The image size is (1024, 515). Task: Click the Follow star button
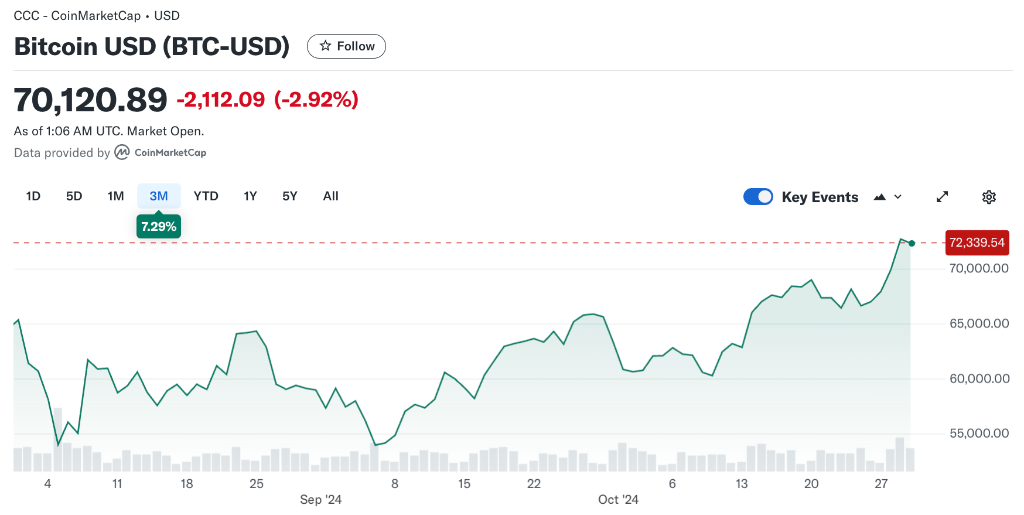pyautogui.click(x=346, y=46)
